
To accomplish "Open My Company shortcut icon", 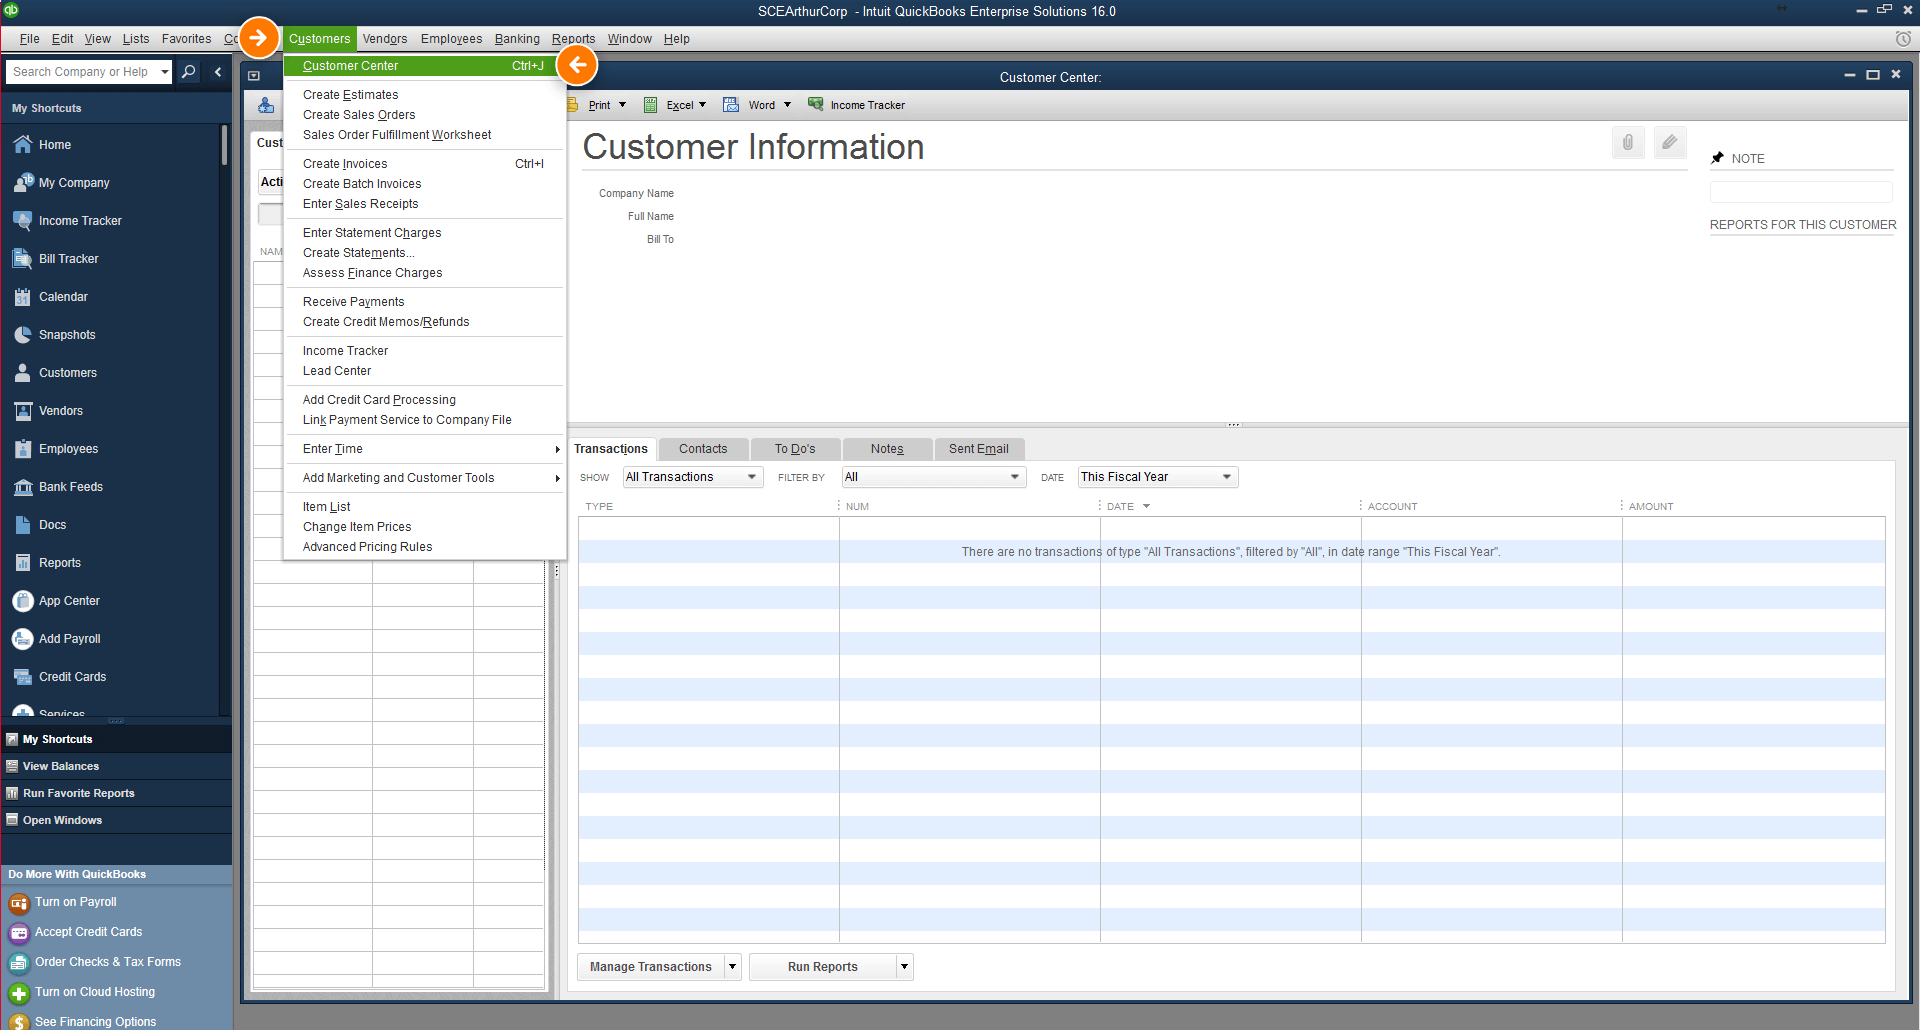I will pyautogui.click(x=23, y=182).
